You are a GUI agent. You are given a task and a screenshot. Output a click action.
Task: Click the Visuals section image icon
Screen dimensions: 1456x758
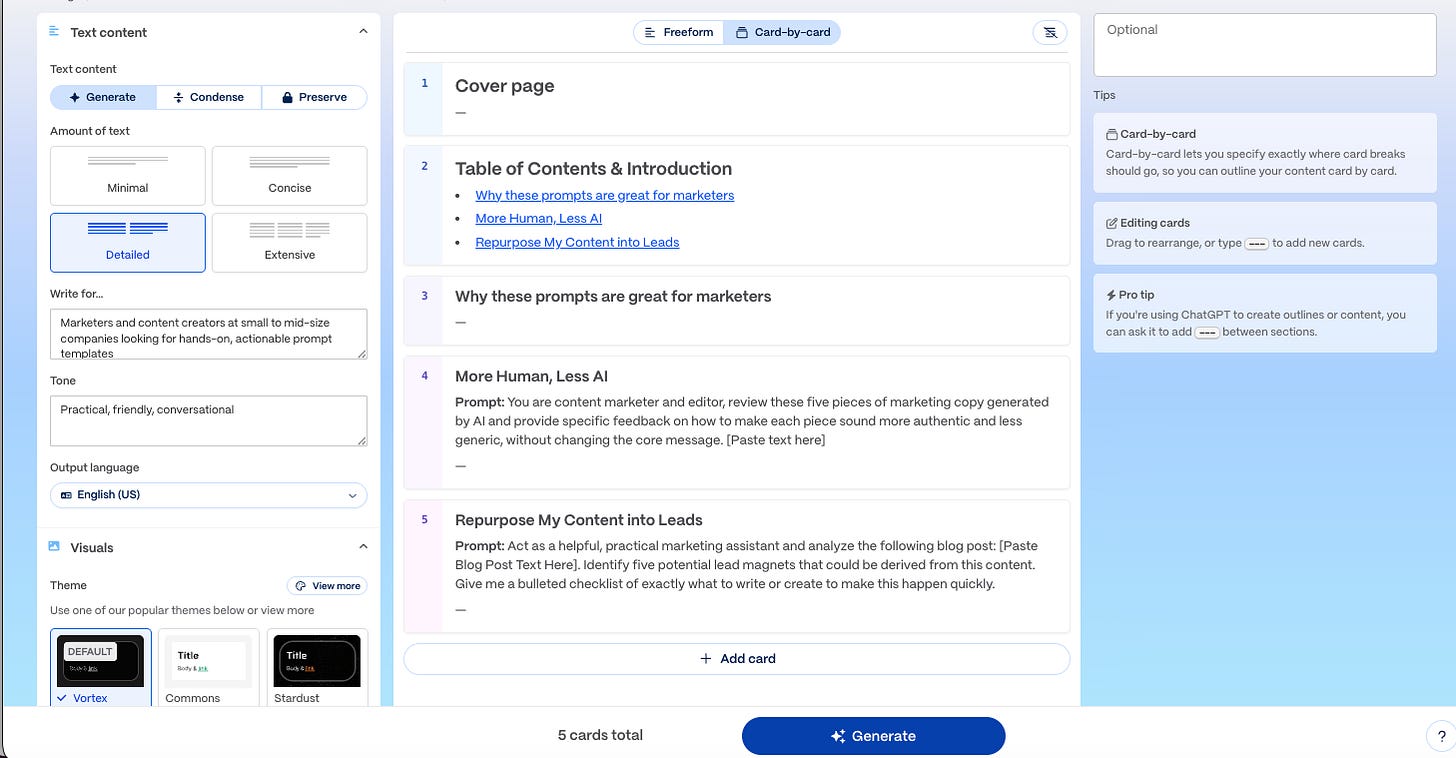(x=54, y=547)
